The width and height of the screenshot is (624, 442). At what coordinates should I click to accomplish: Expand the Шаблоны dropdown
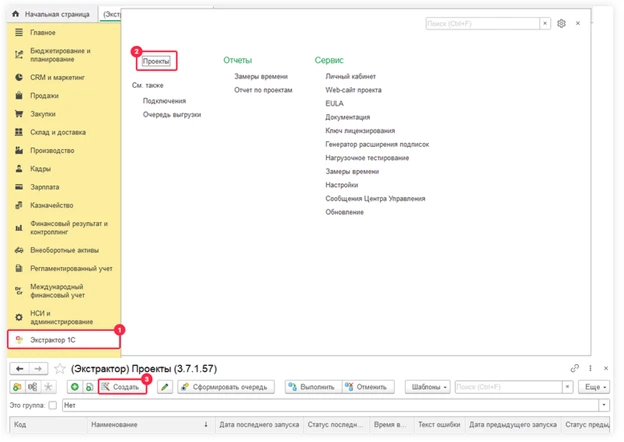coord(428,387)
